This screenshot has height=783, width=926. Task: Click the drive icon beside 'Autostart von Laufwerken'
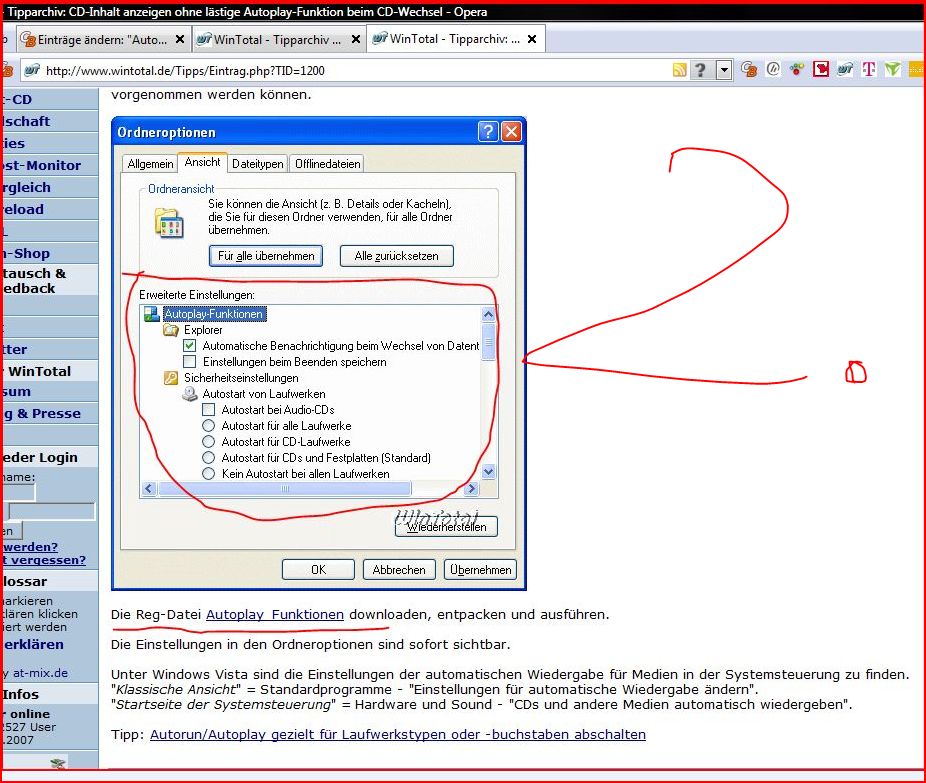pyautogui.click(x=190, y=394)
